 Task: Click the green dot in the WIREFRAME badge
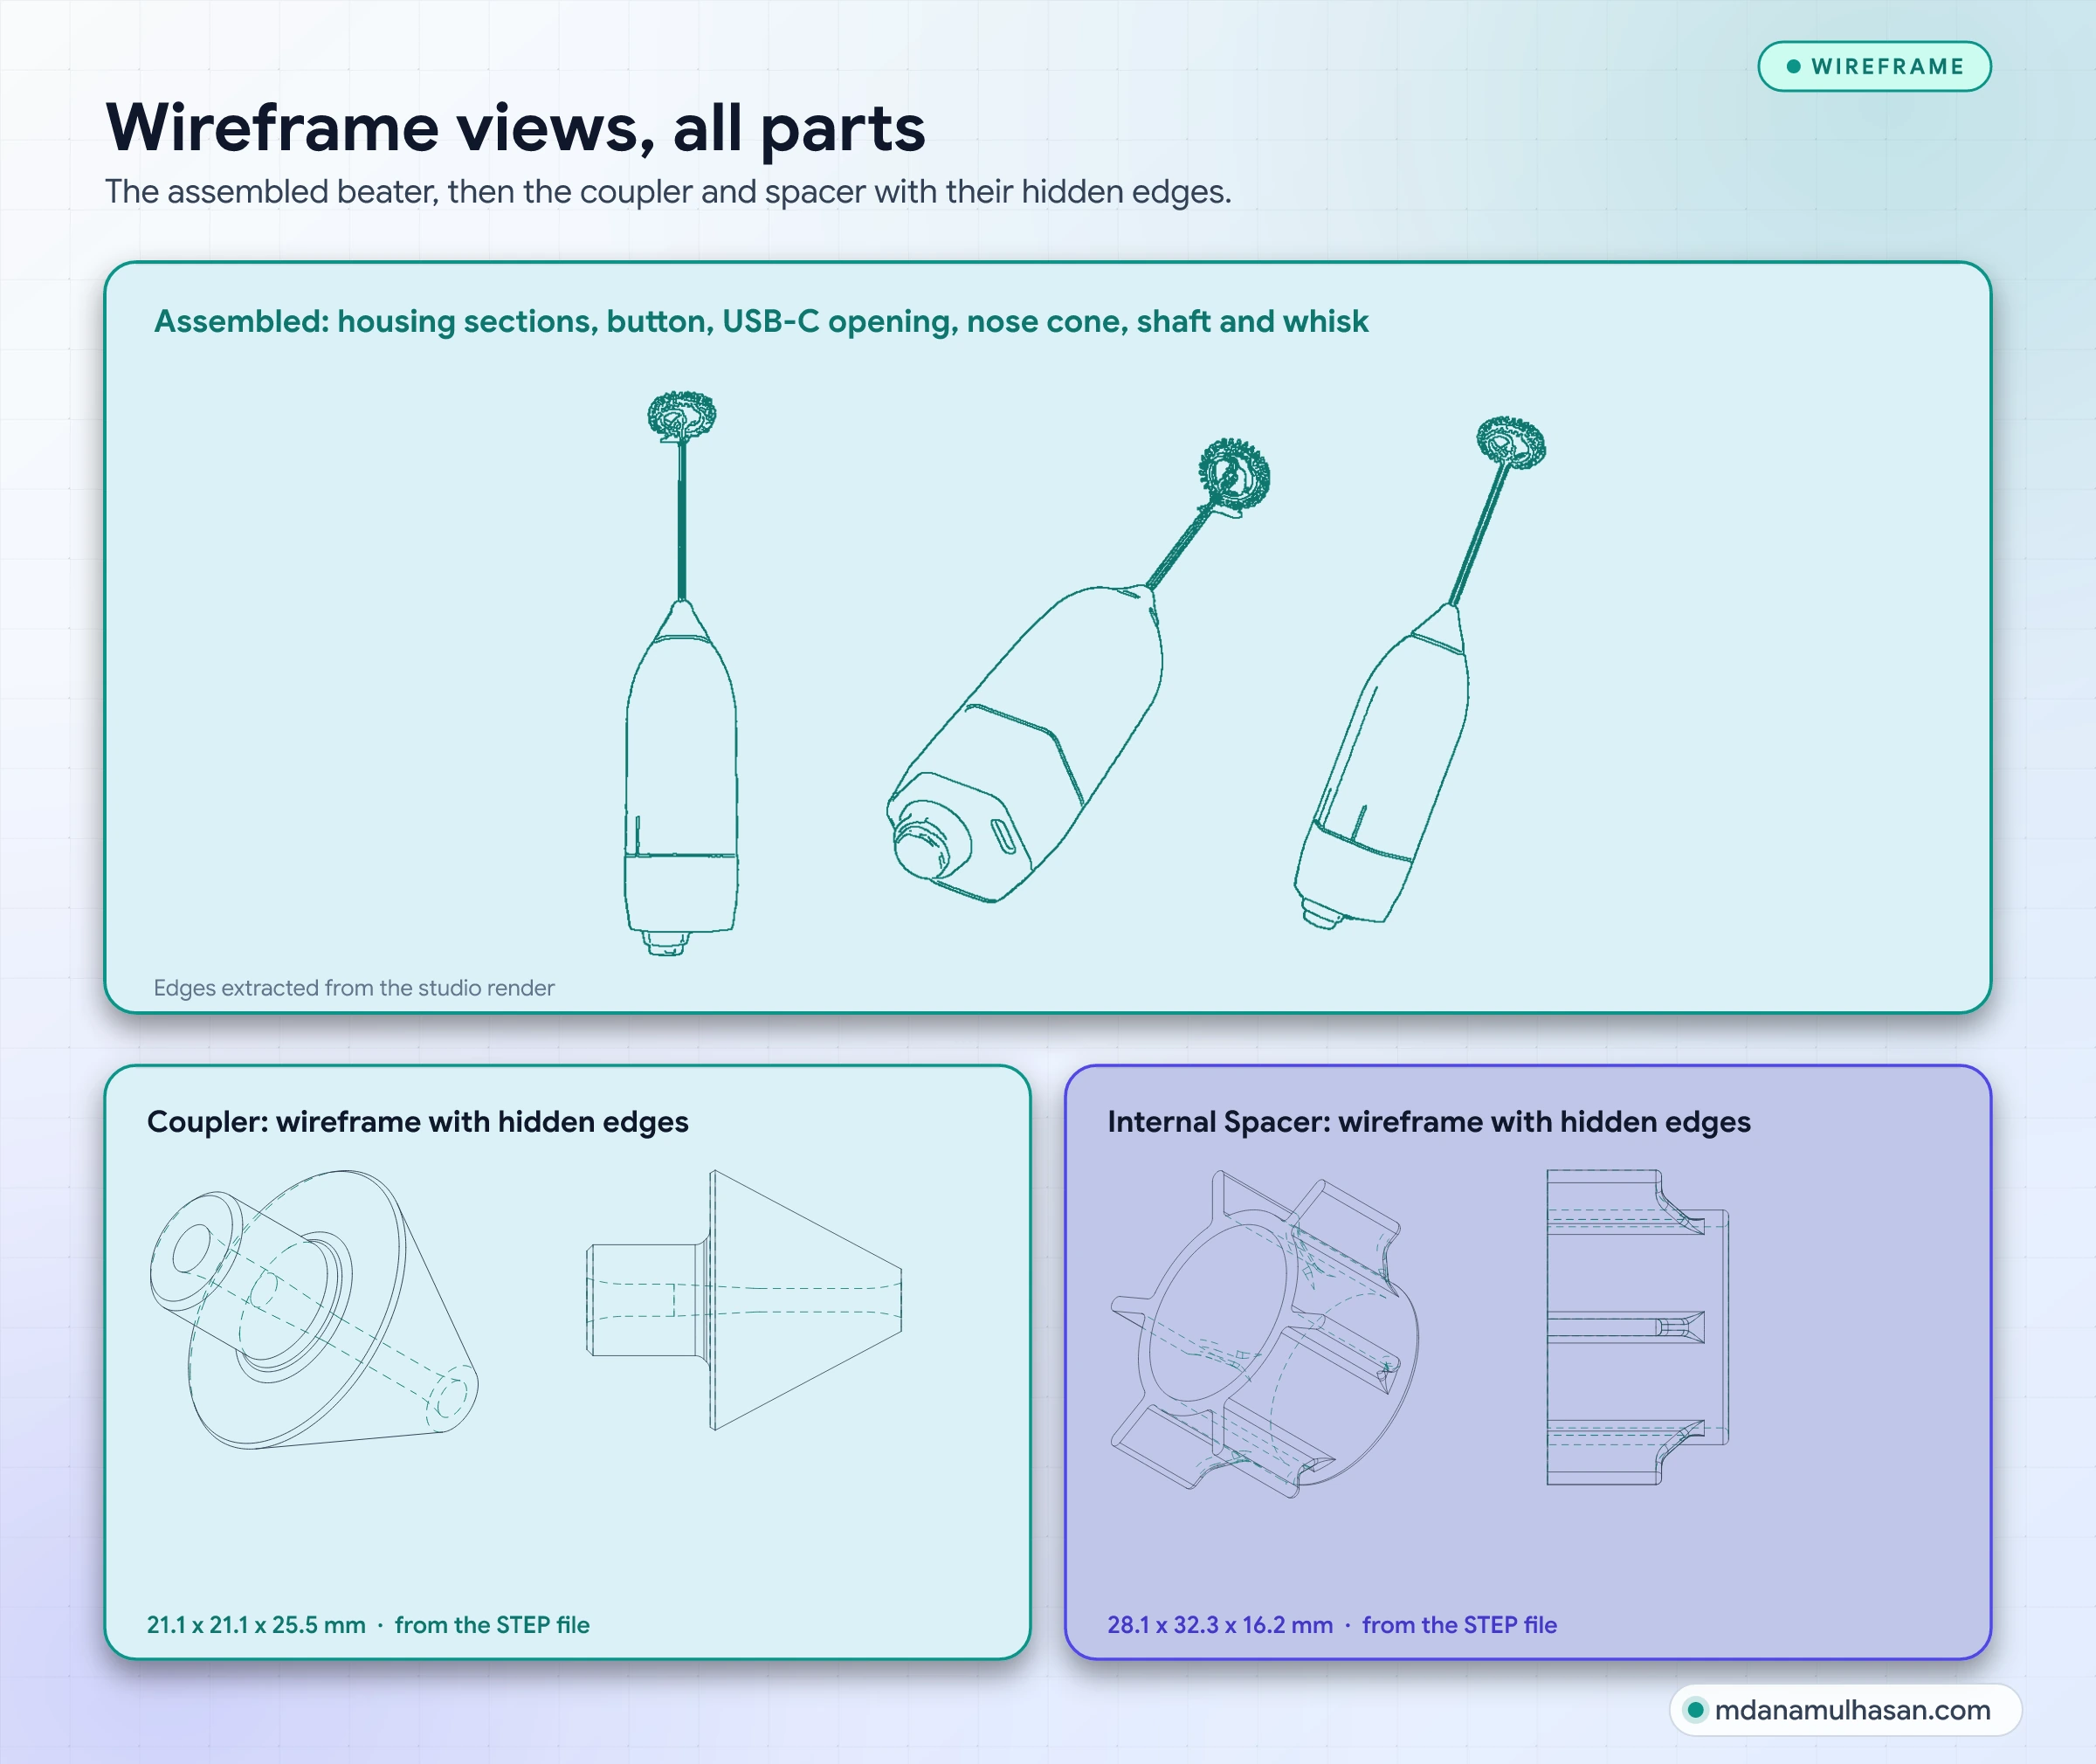click(x=1793, y=66)
